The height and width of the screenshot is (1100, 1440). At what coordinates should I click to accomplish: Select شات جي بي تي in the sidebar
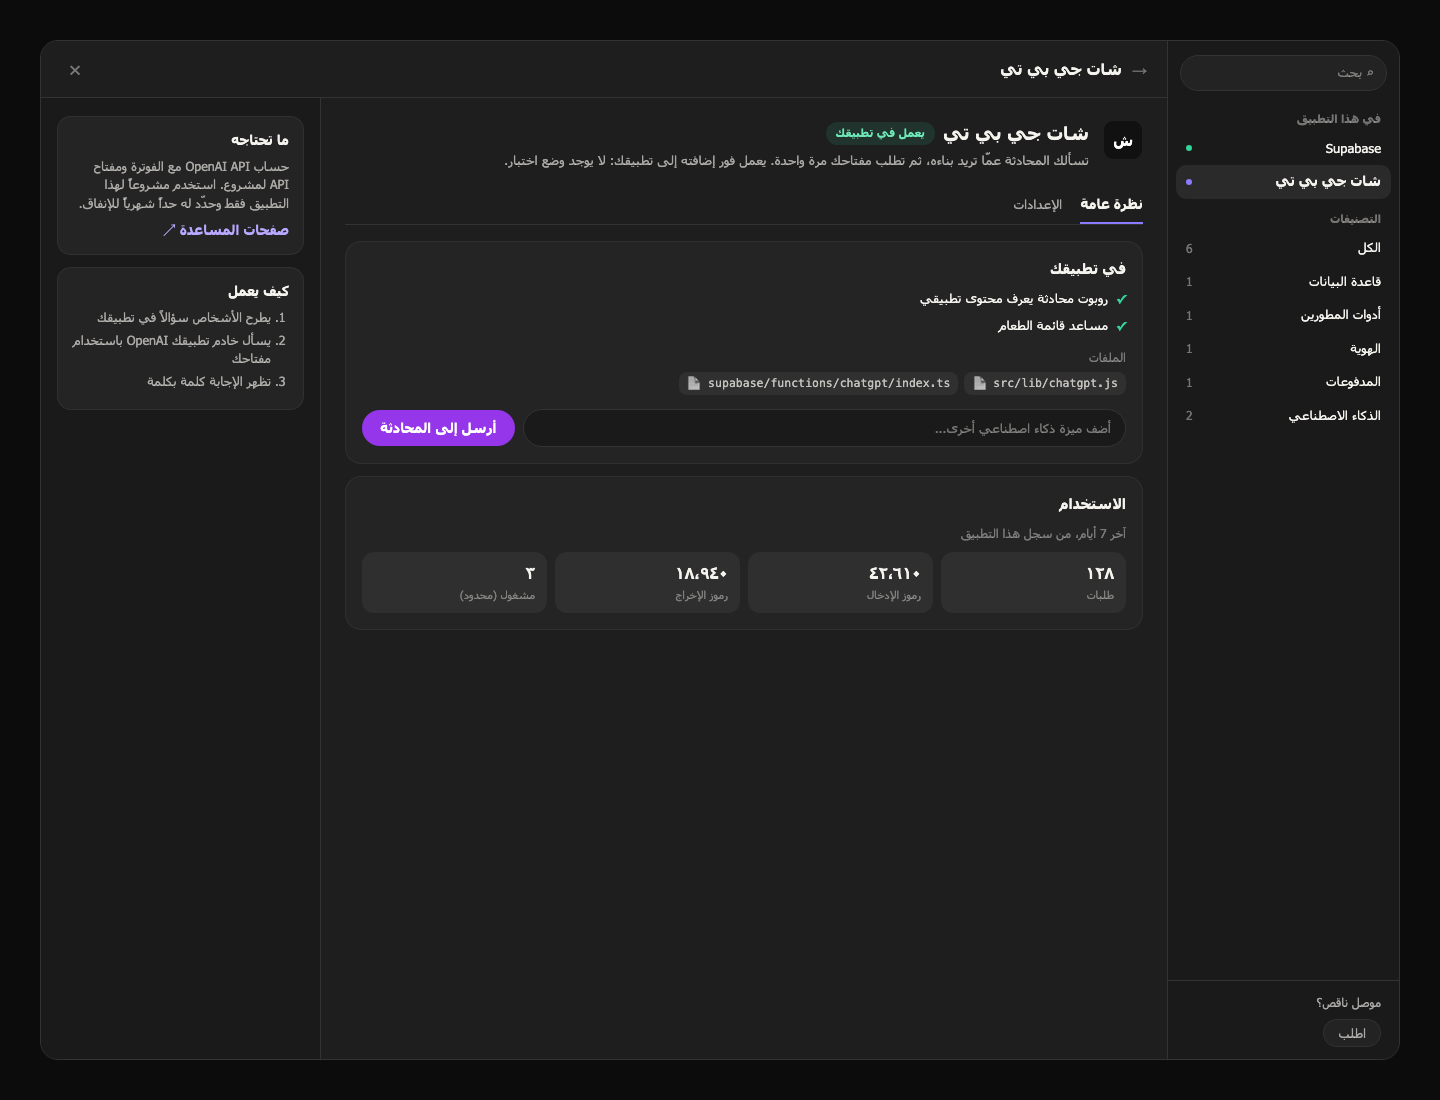(x=1283, y=182)
